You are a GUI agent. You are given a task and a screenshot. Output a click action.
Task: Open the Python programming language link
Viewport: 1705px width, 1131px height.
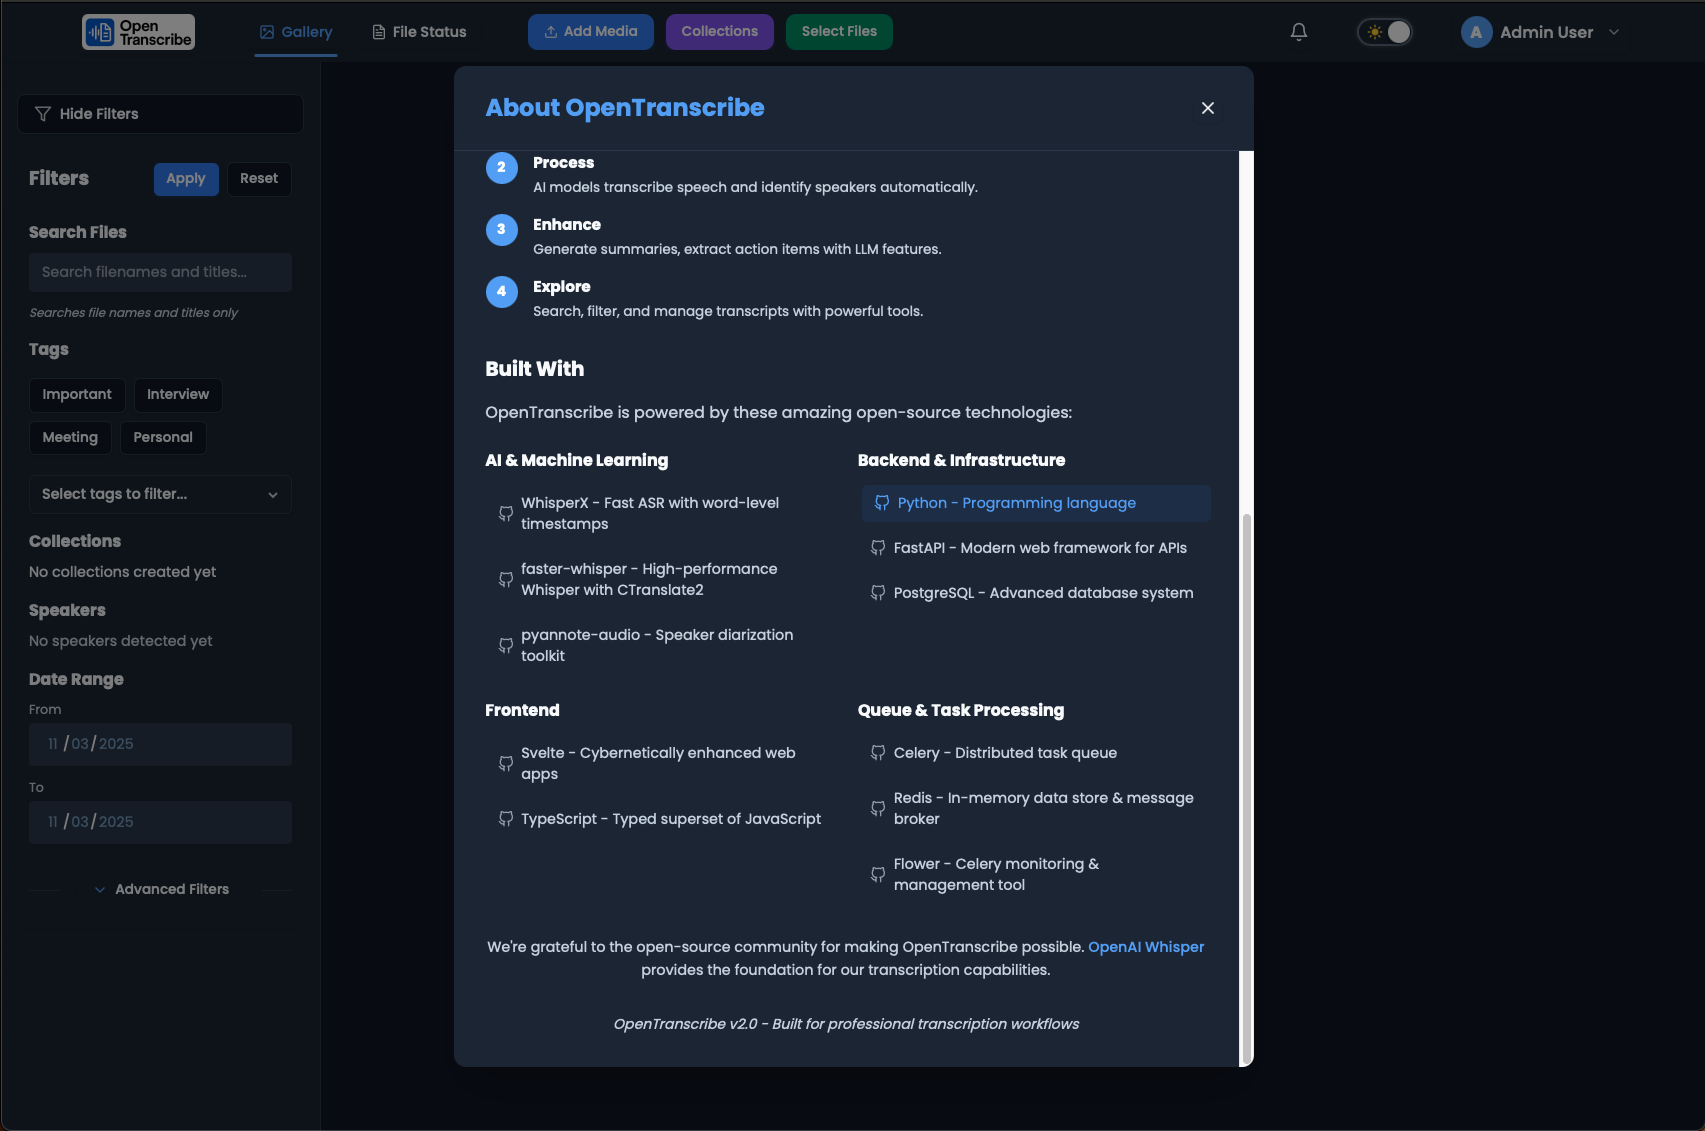tap(1036, 504)
